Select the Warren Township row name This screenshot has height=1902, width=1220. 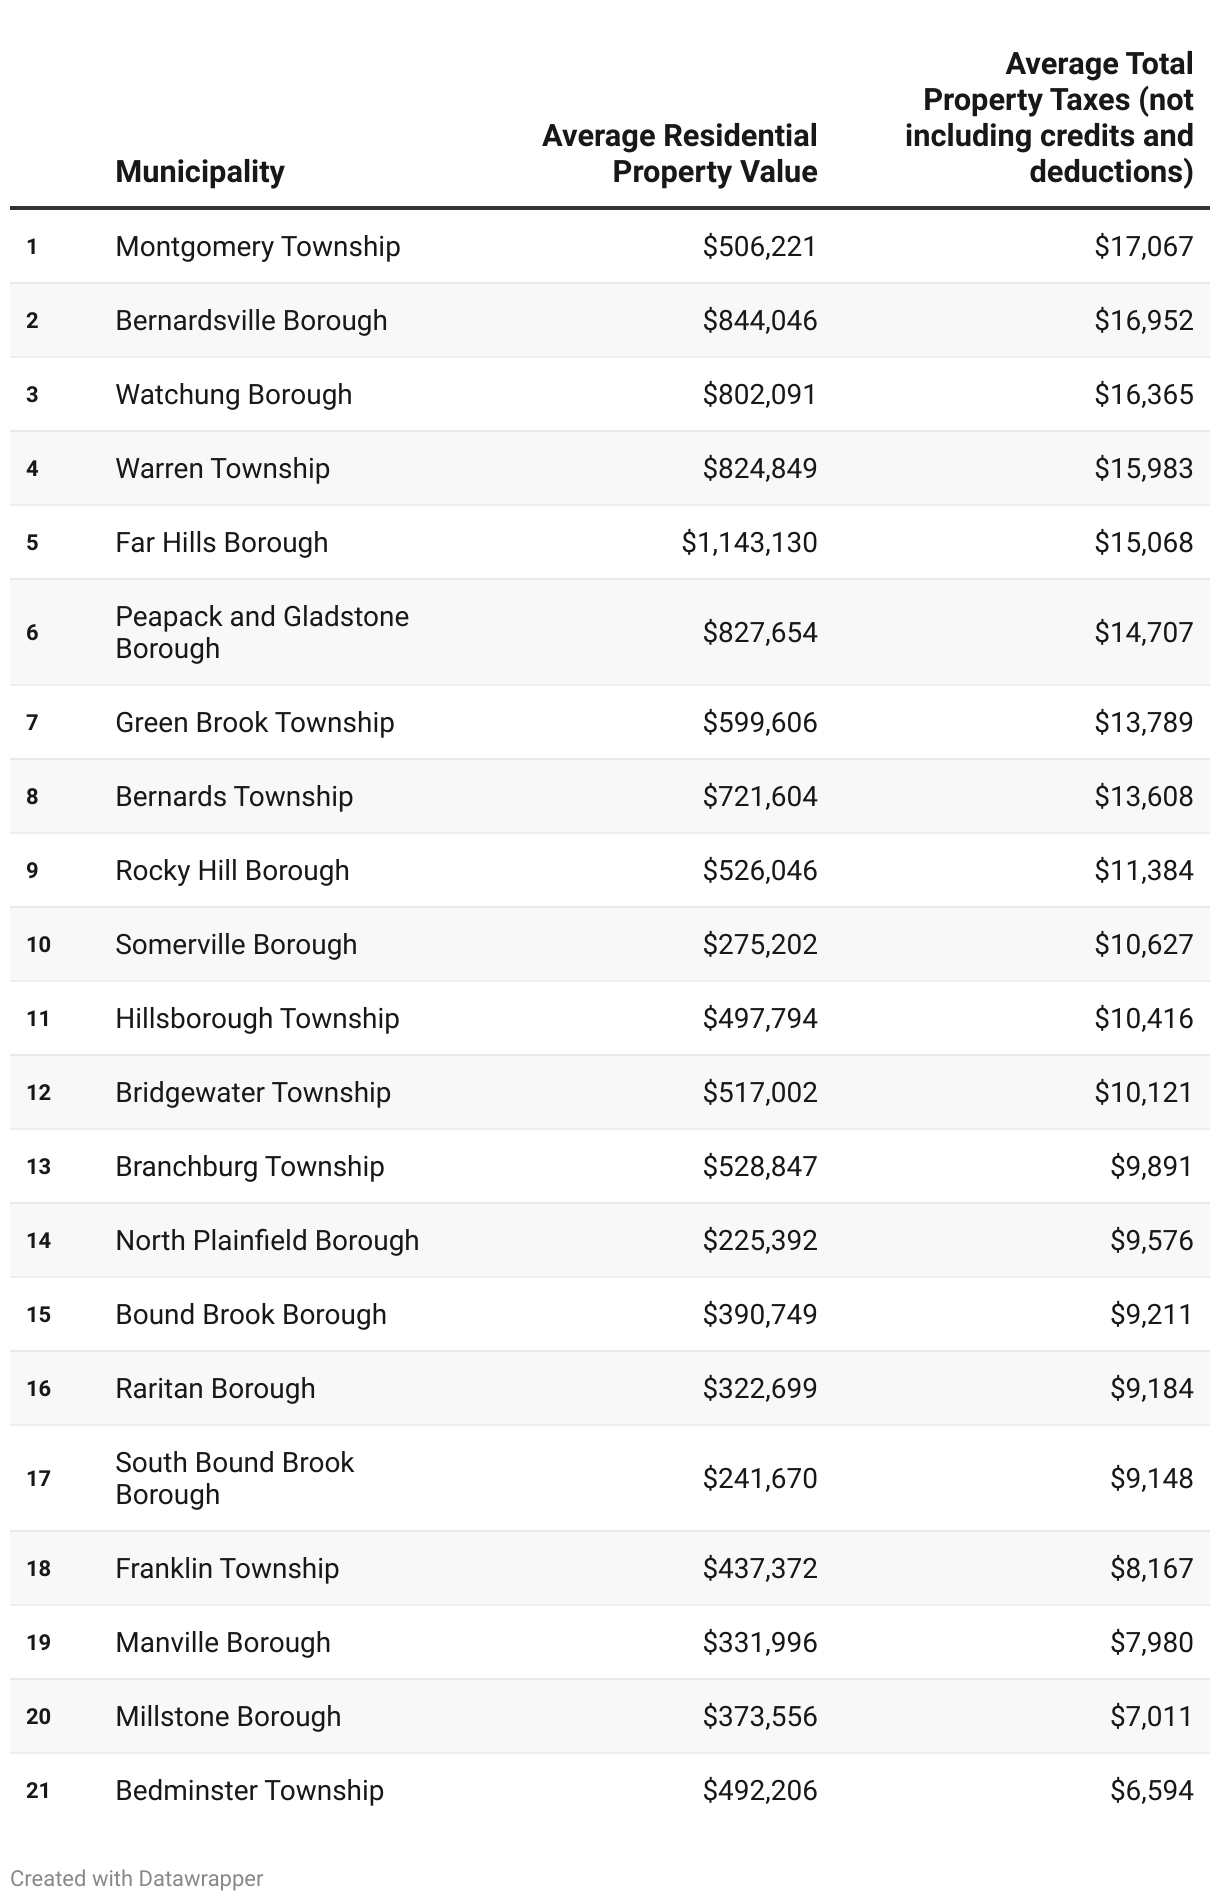click(222, 469)
